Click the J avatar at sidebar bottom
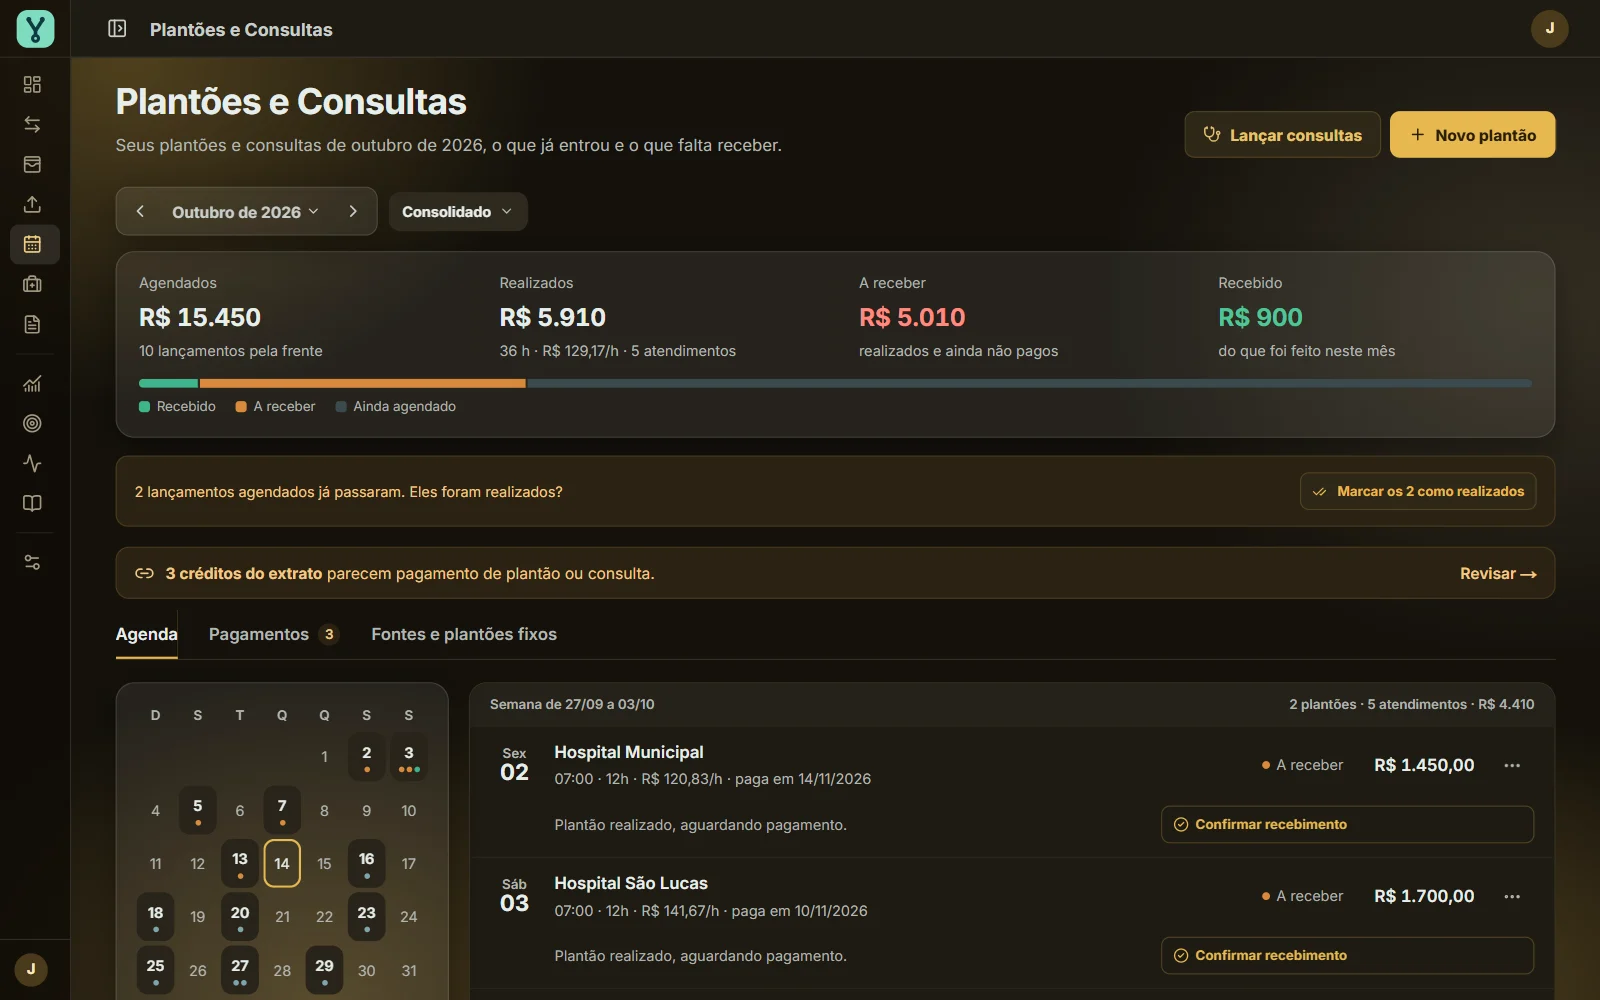The image size is (1600, 1000). pos(31,969)
